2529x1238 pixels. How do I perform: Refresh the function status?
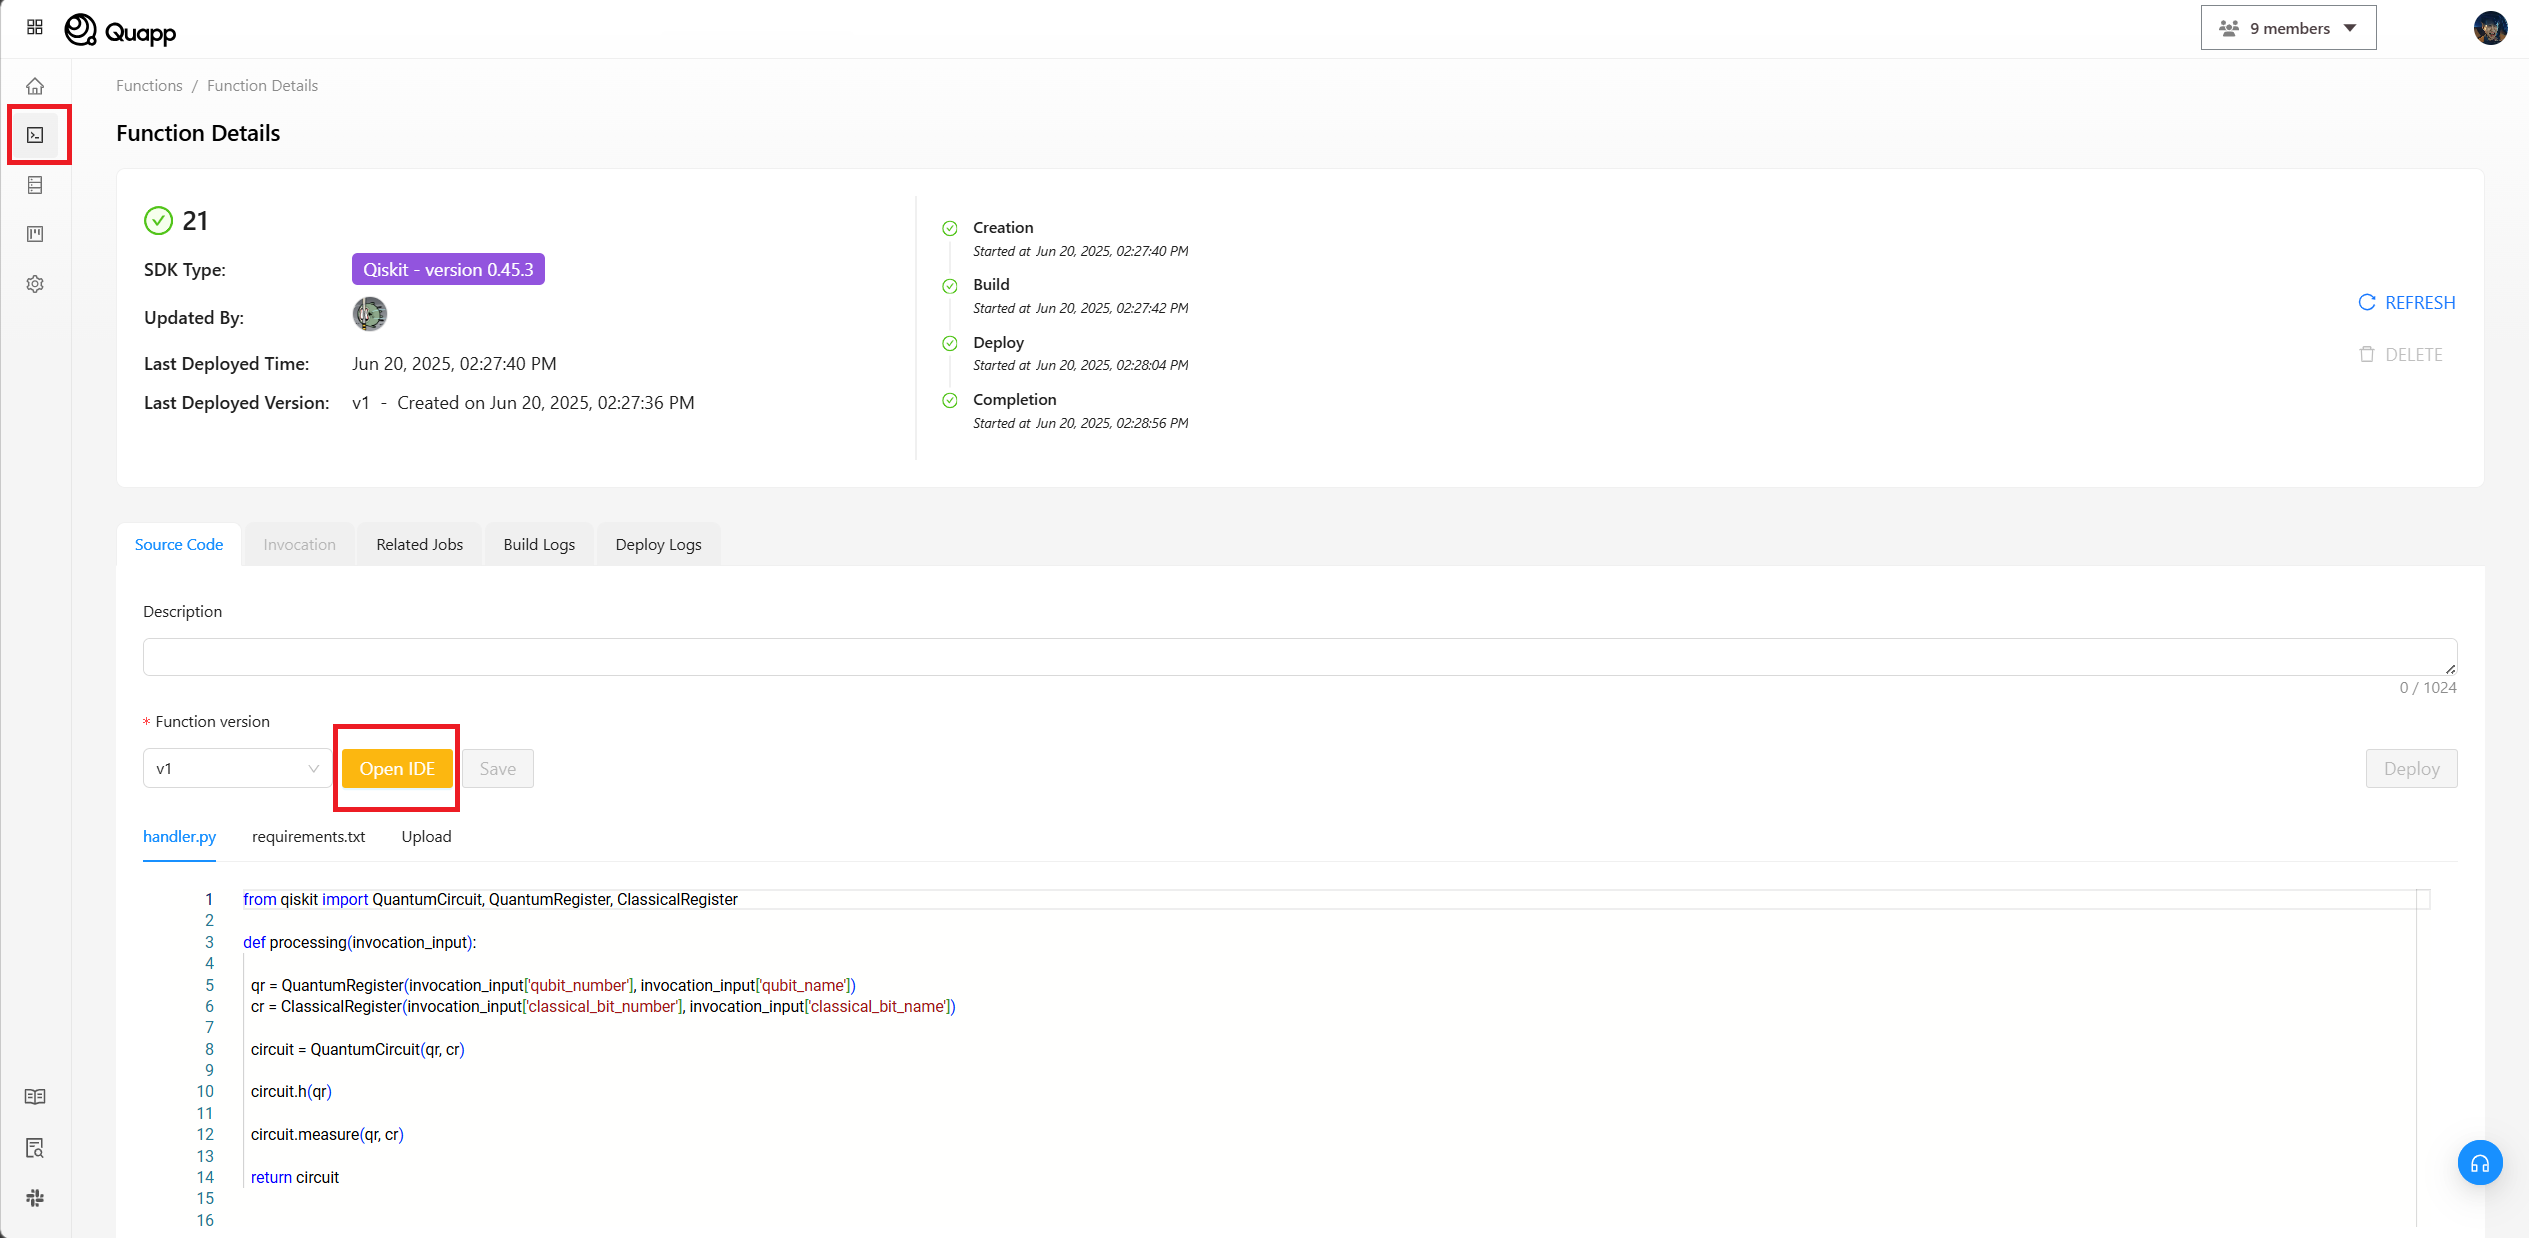coord(2406,302)
